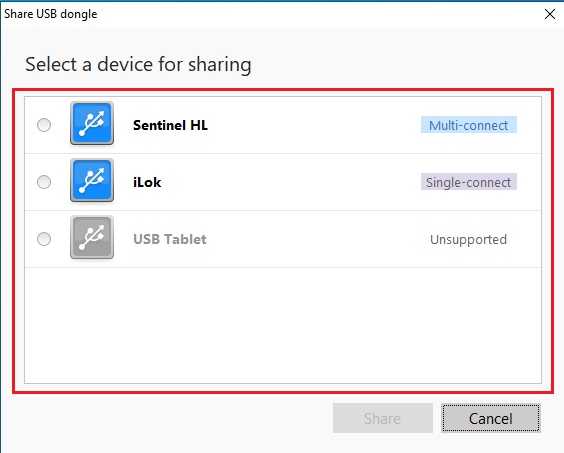Image resolution: width=564 pixels, height=453 pixels.
Task: Click the empty area below the device list
Action: 283,325
